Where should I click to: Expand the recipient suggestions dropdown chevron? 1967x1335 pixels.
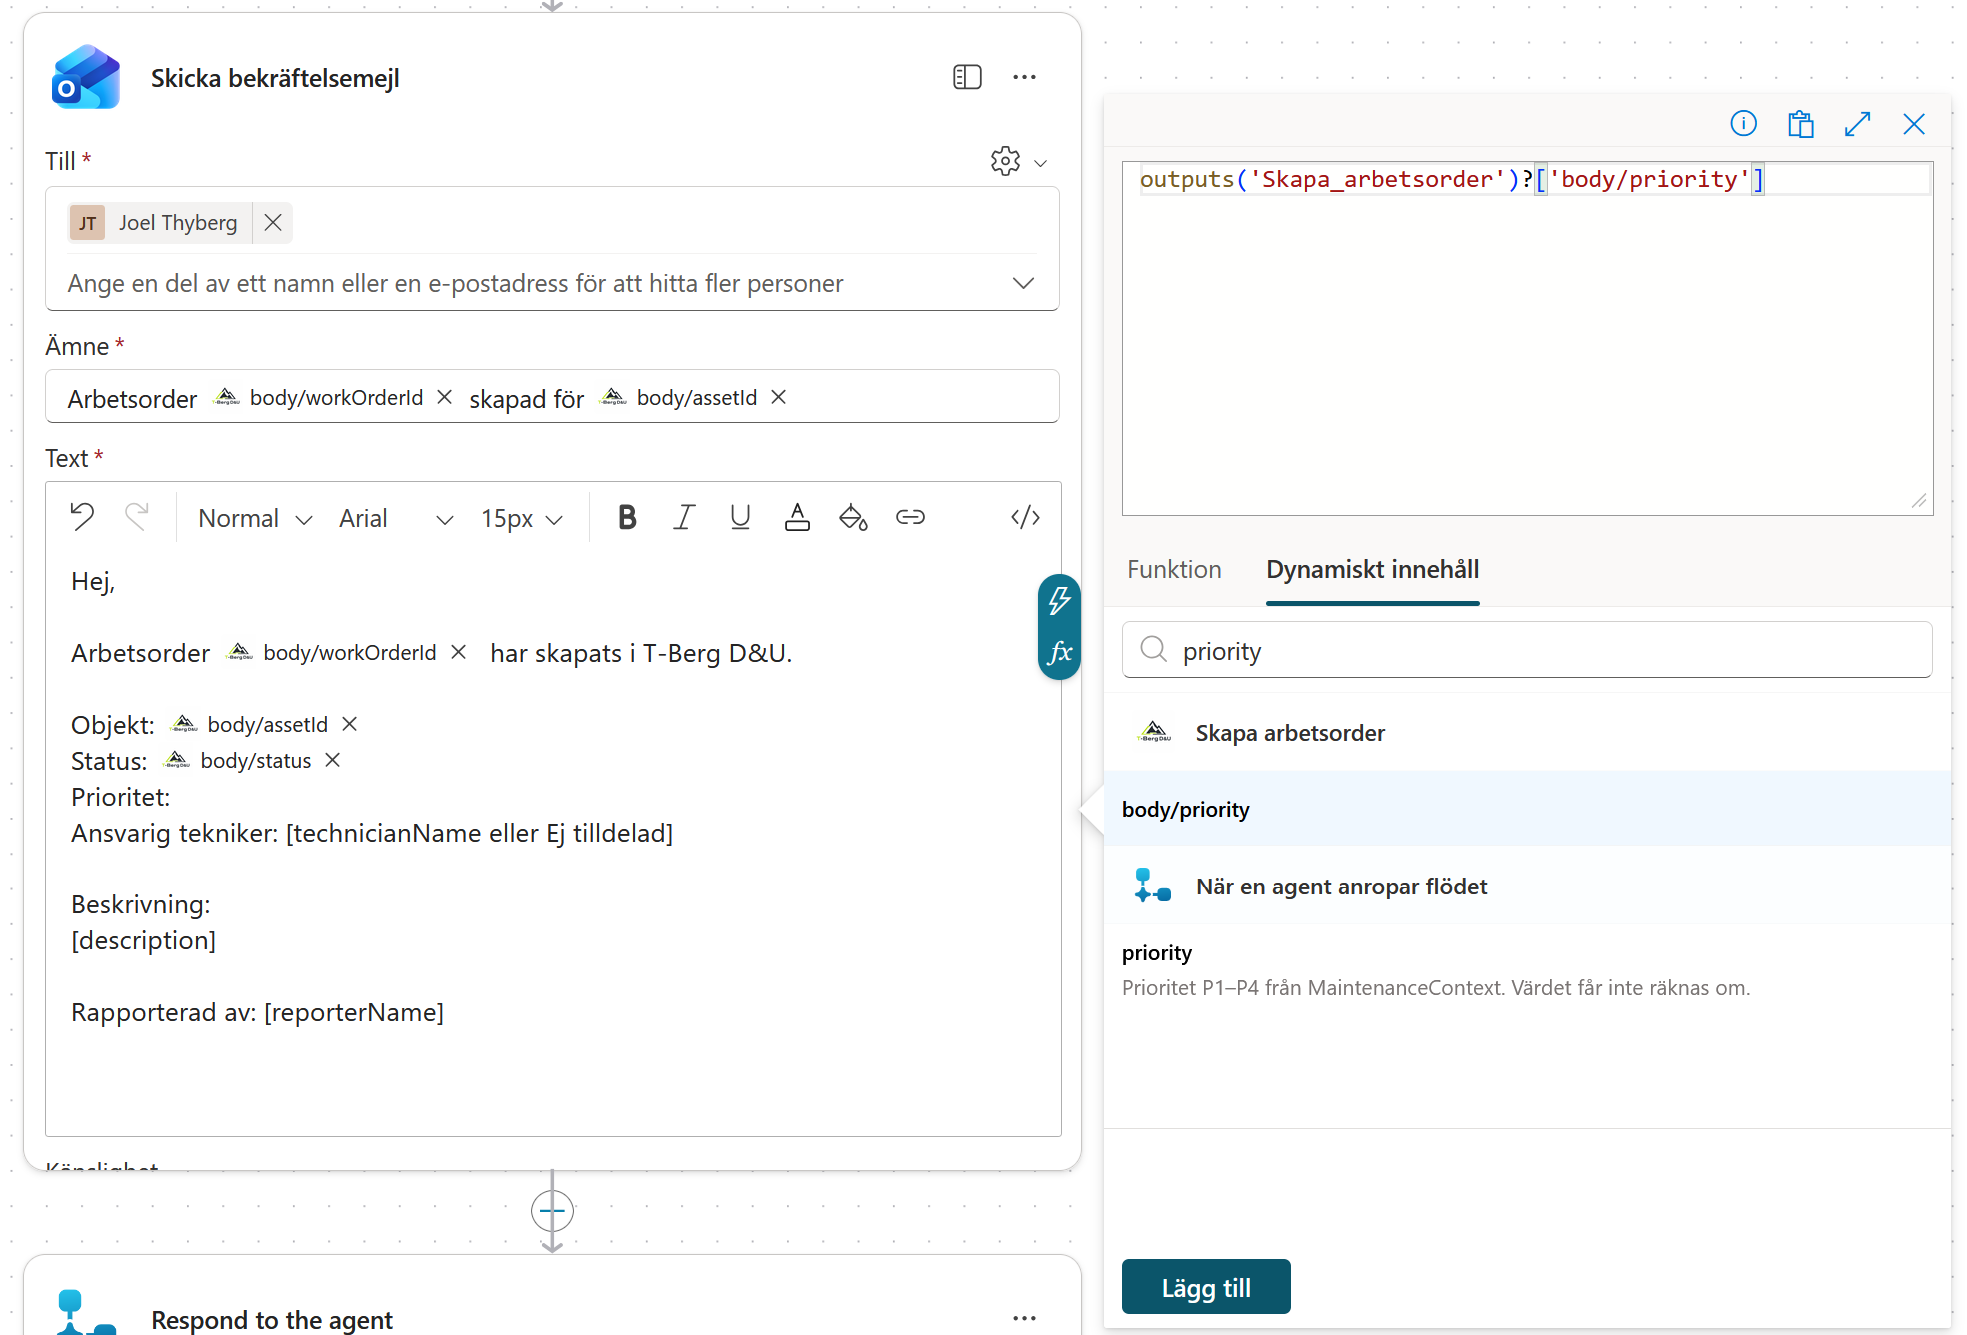[1023, 283]
